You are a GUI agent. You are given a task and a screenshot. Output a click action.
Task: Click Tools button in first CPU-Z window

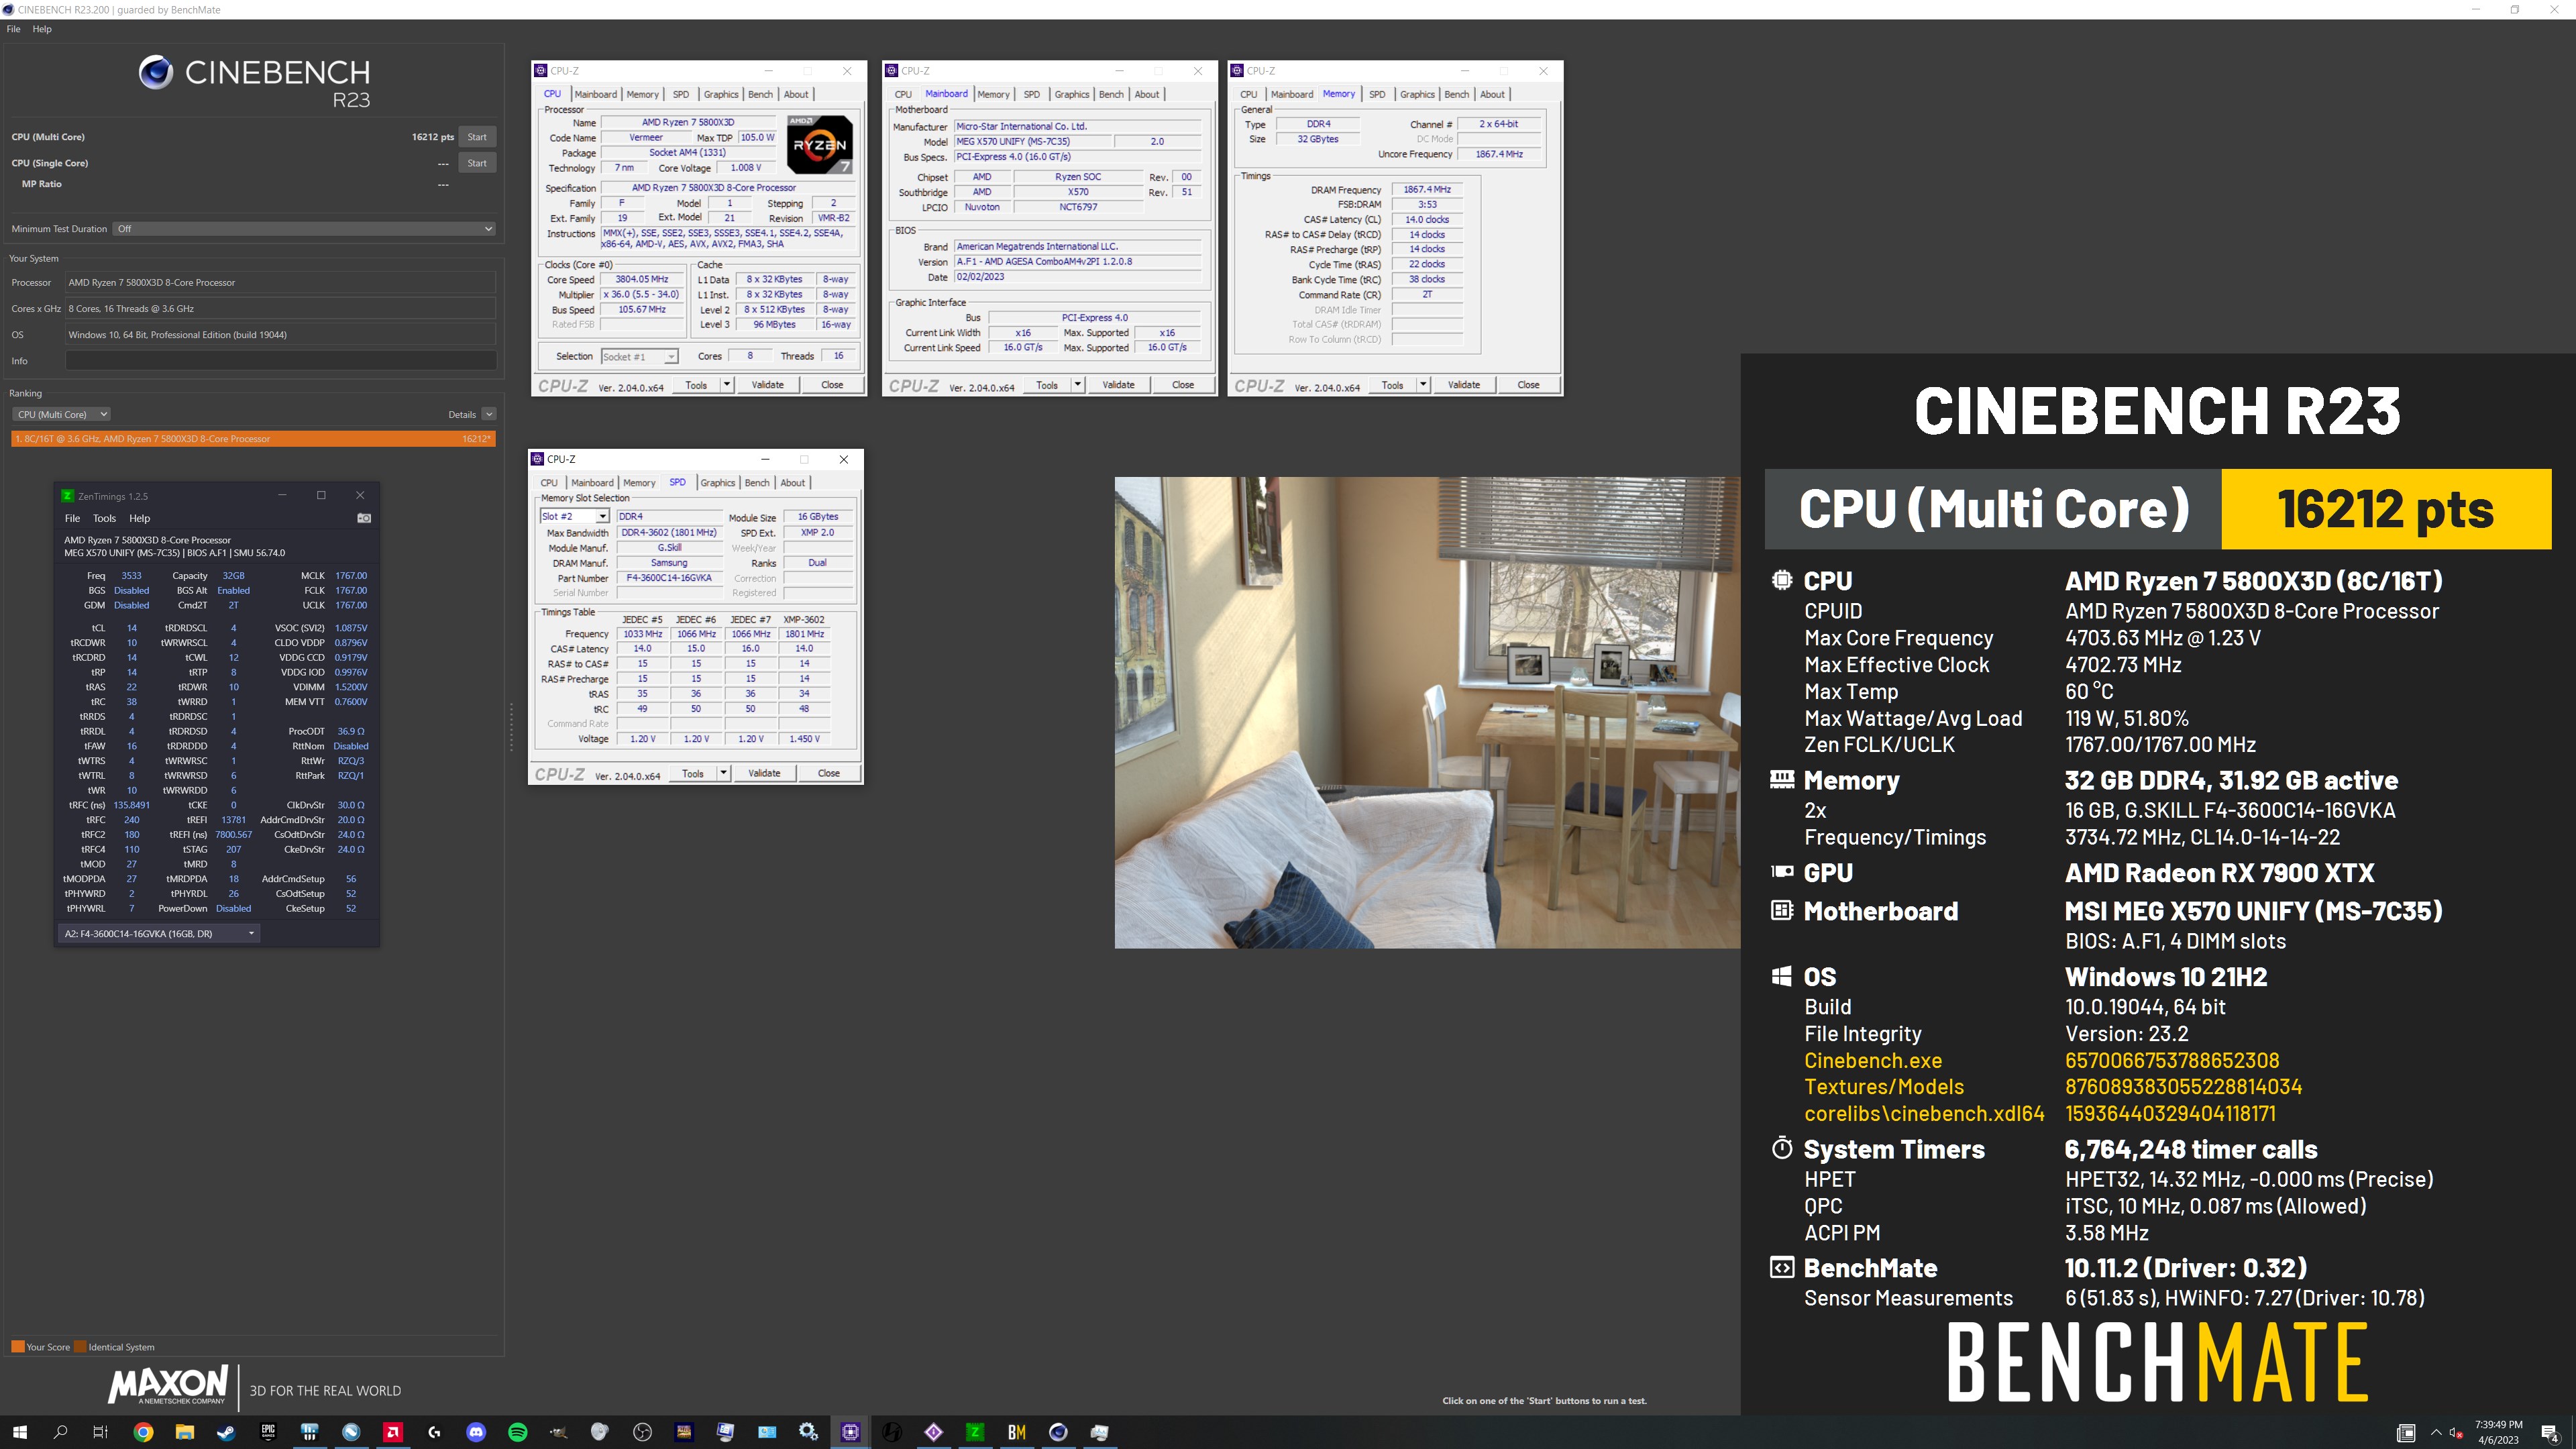696,385
